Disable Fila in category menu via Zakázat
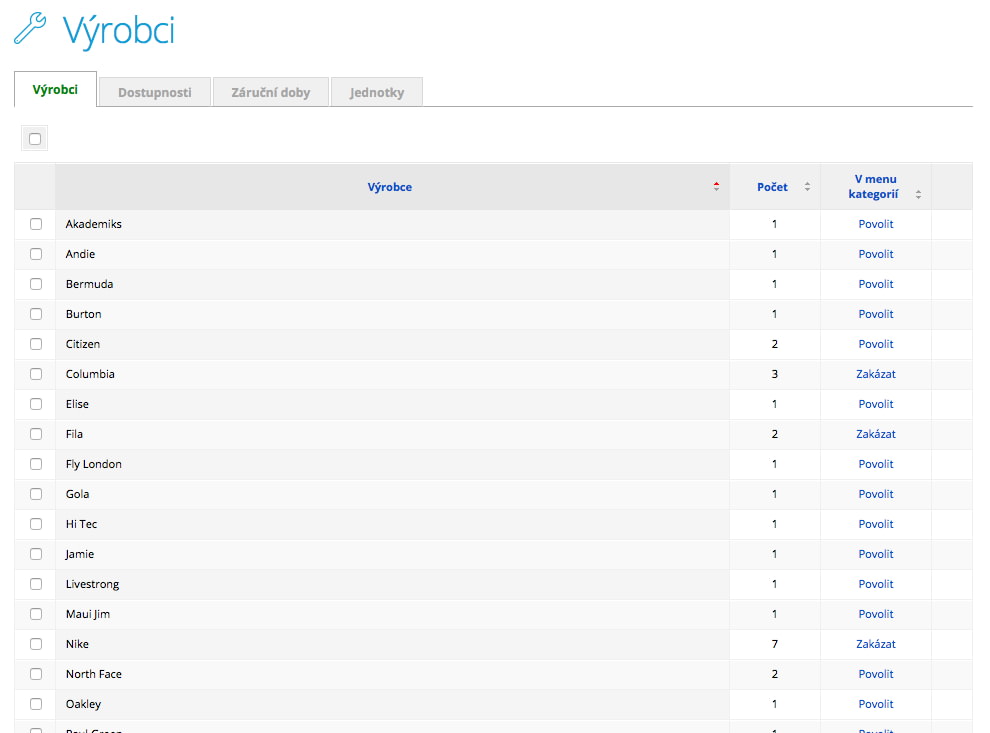990x733 pixels. pos(876,434)
